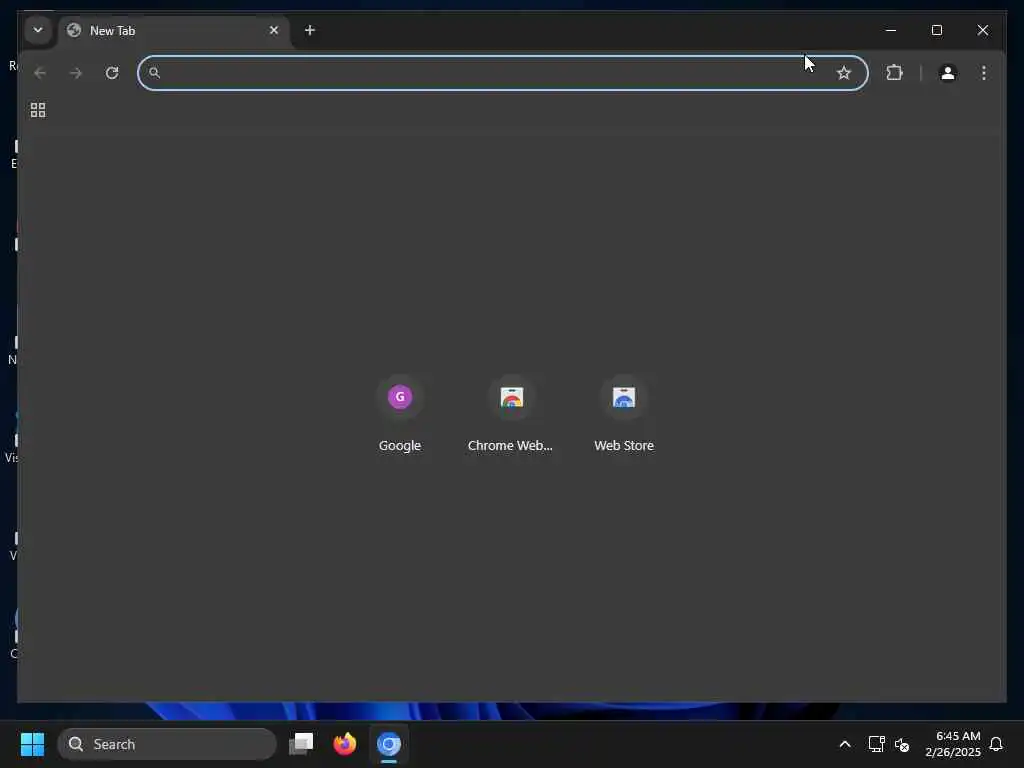
Task: Focus the address bar input field
Action: pyautogui.click(x=502, y=72)
